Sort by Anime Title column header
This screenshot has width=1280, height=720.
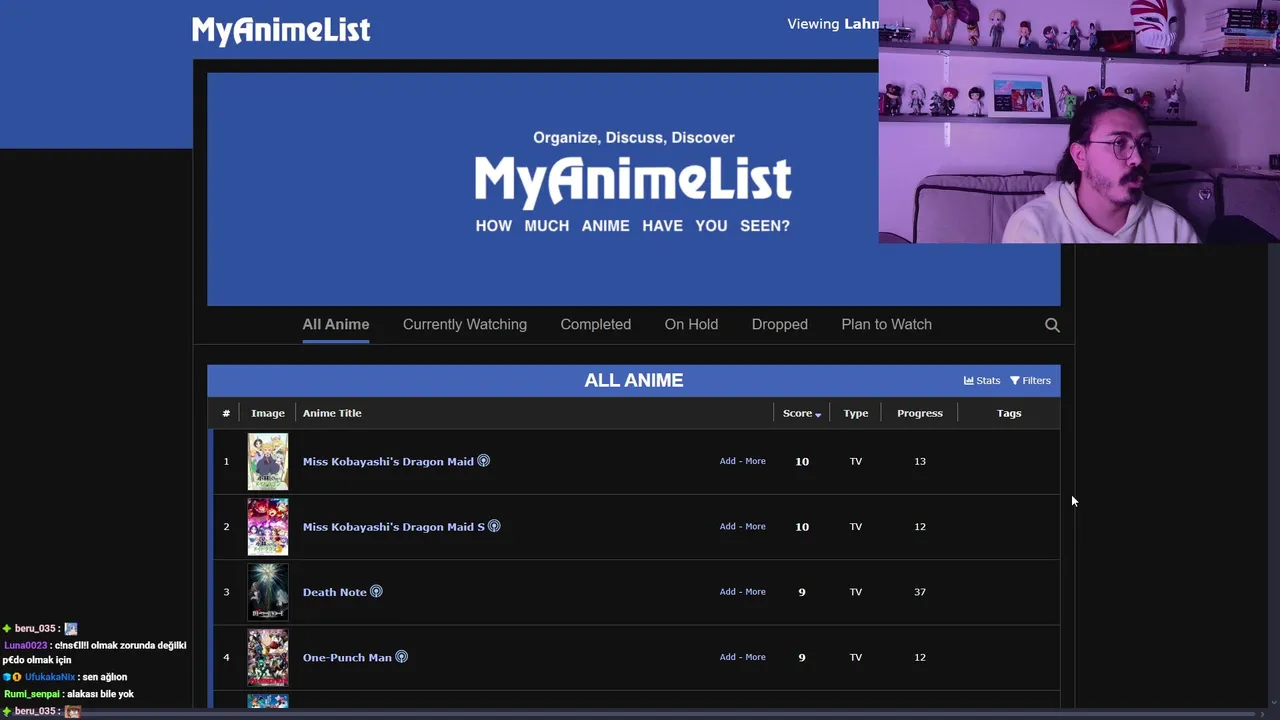(x=332, y=413)
